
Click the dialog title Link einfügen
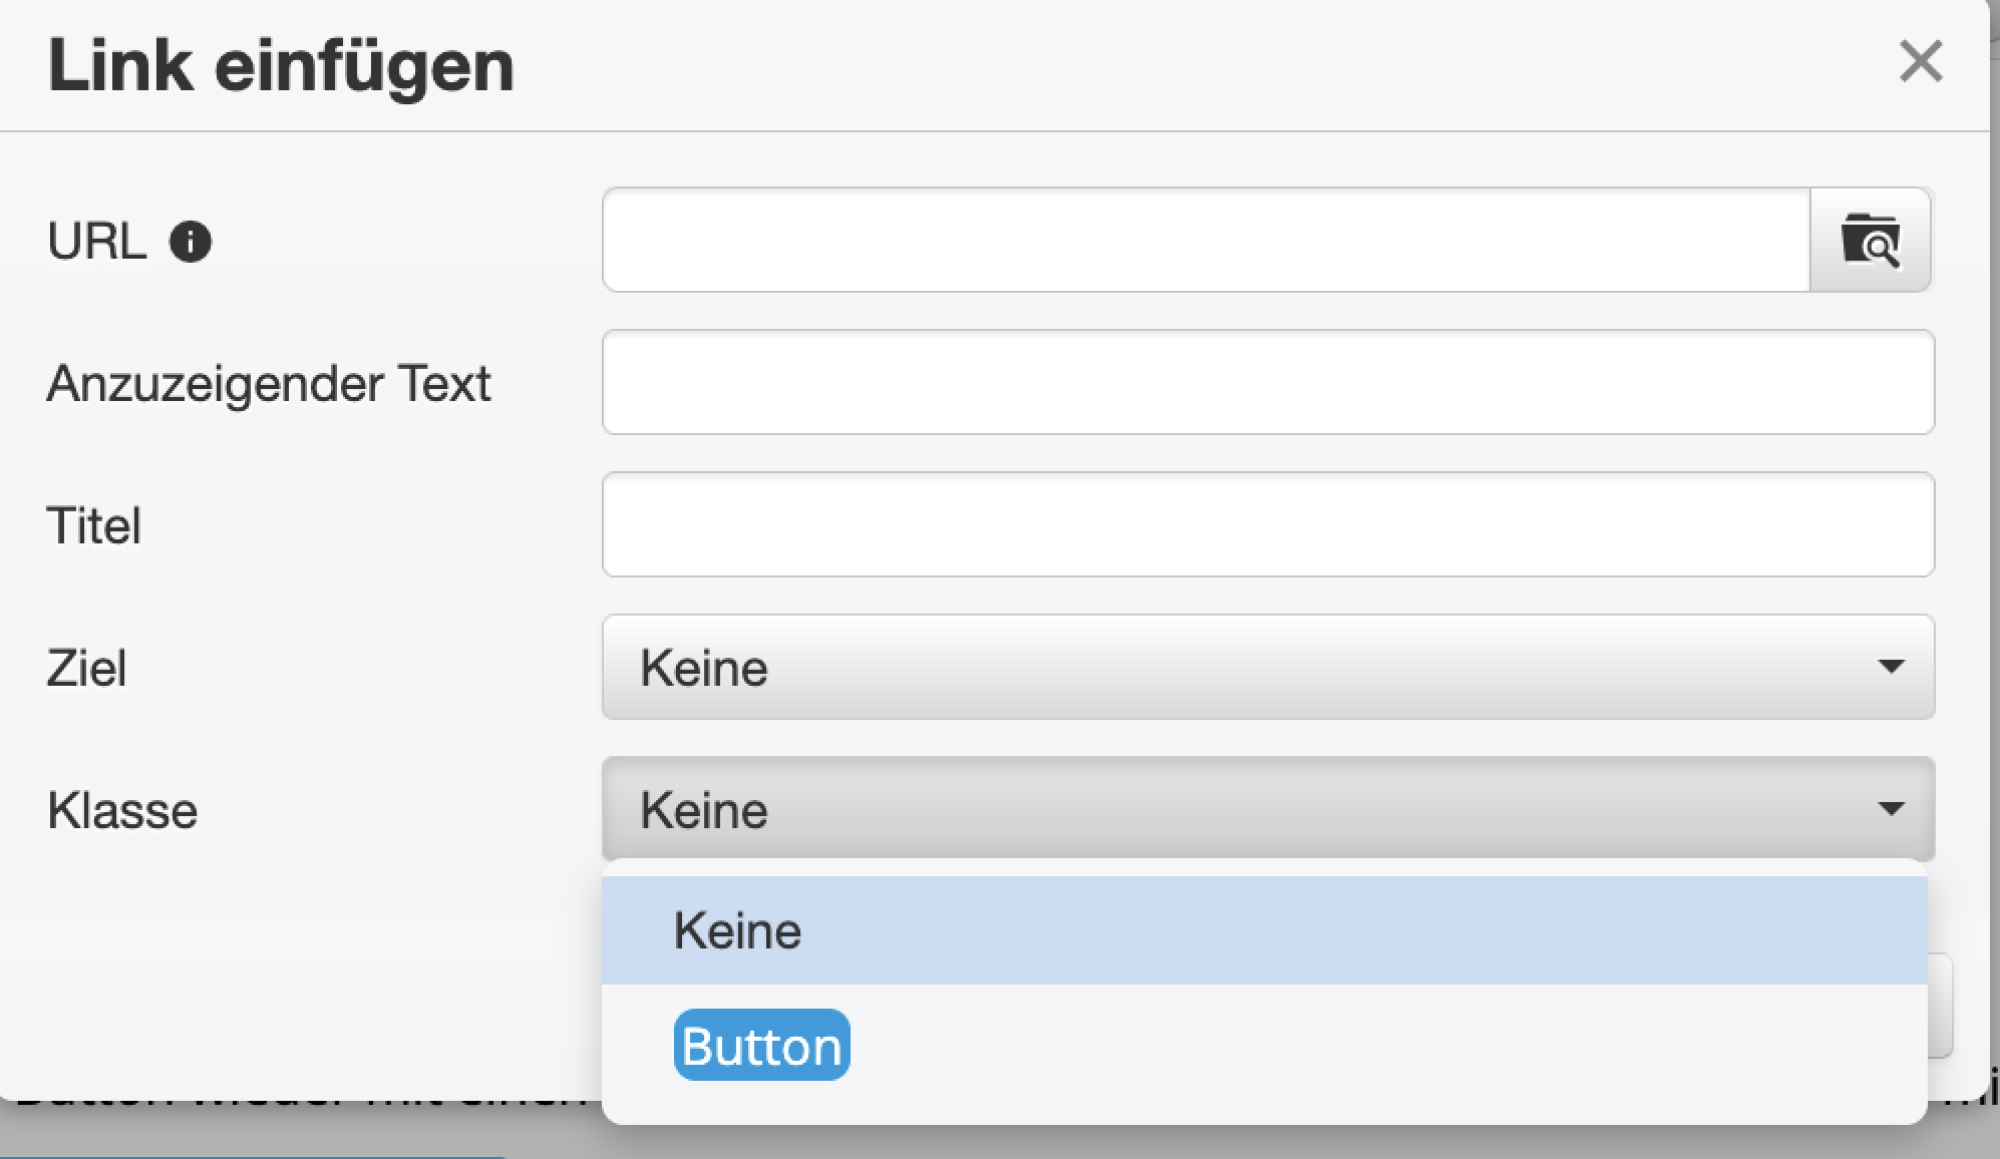282,65
